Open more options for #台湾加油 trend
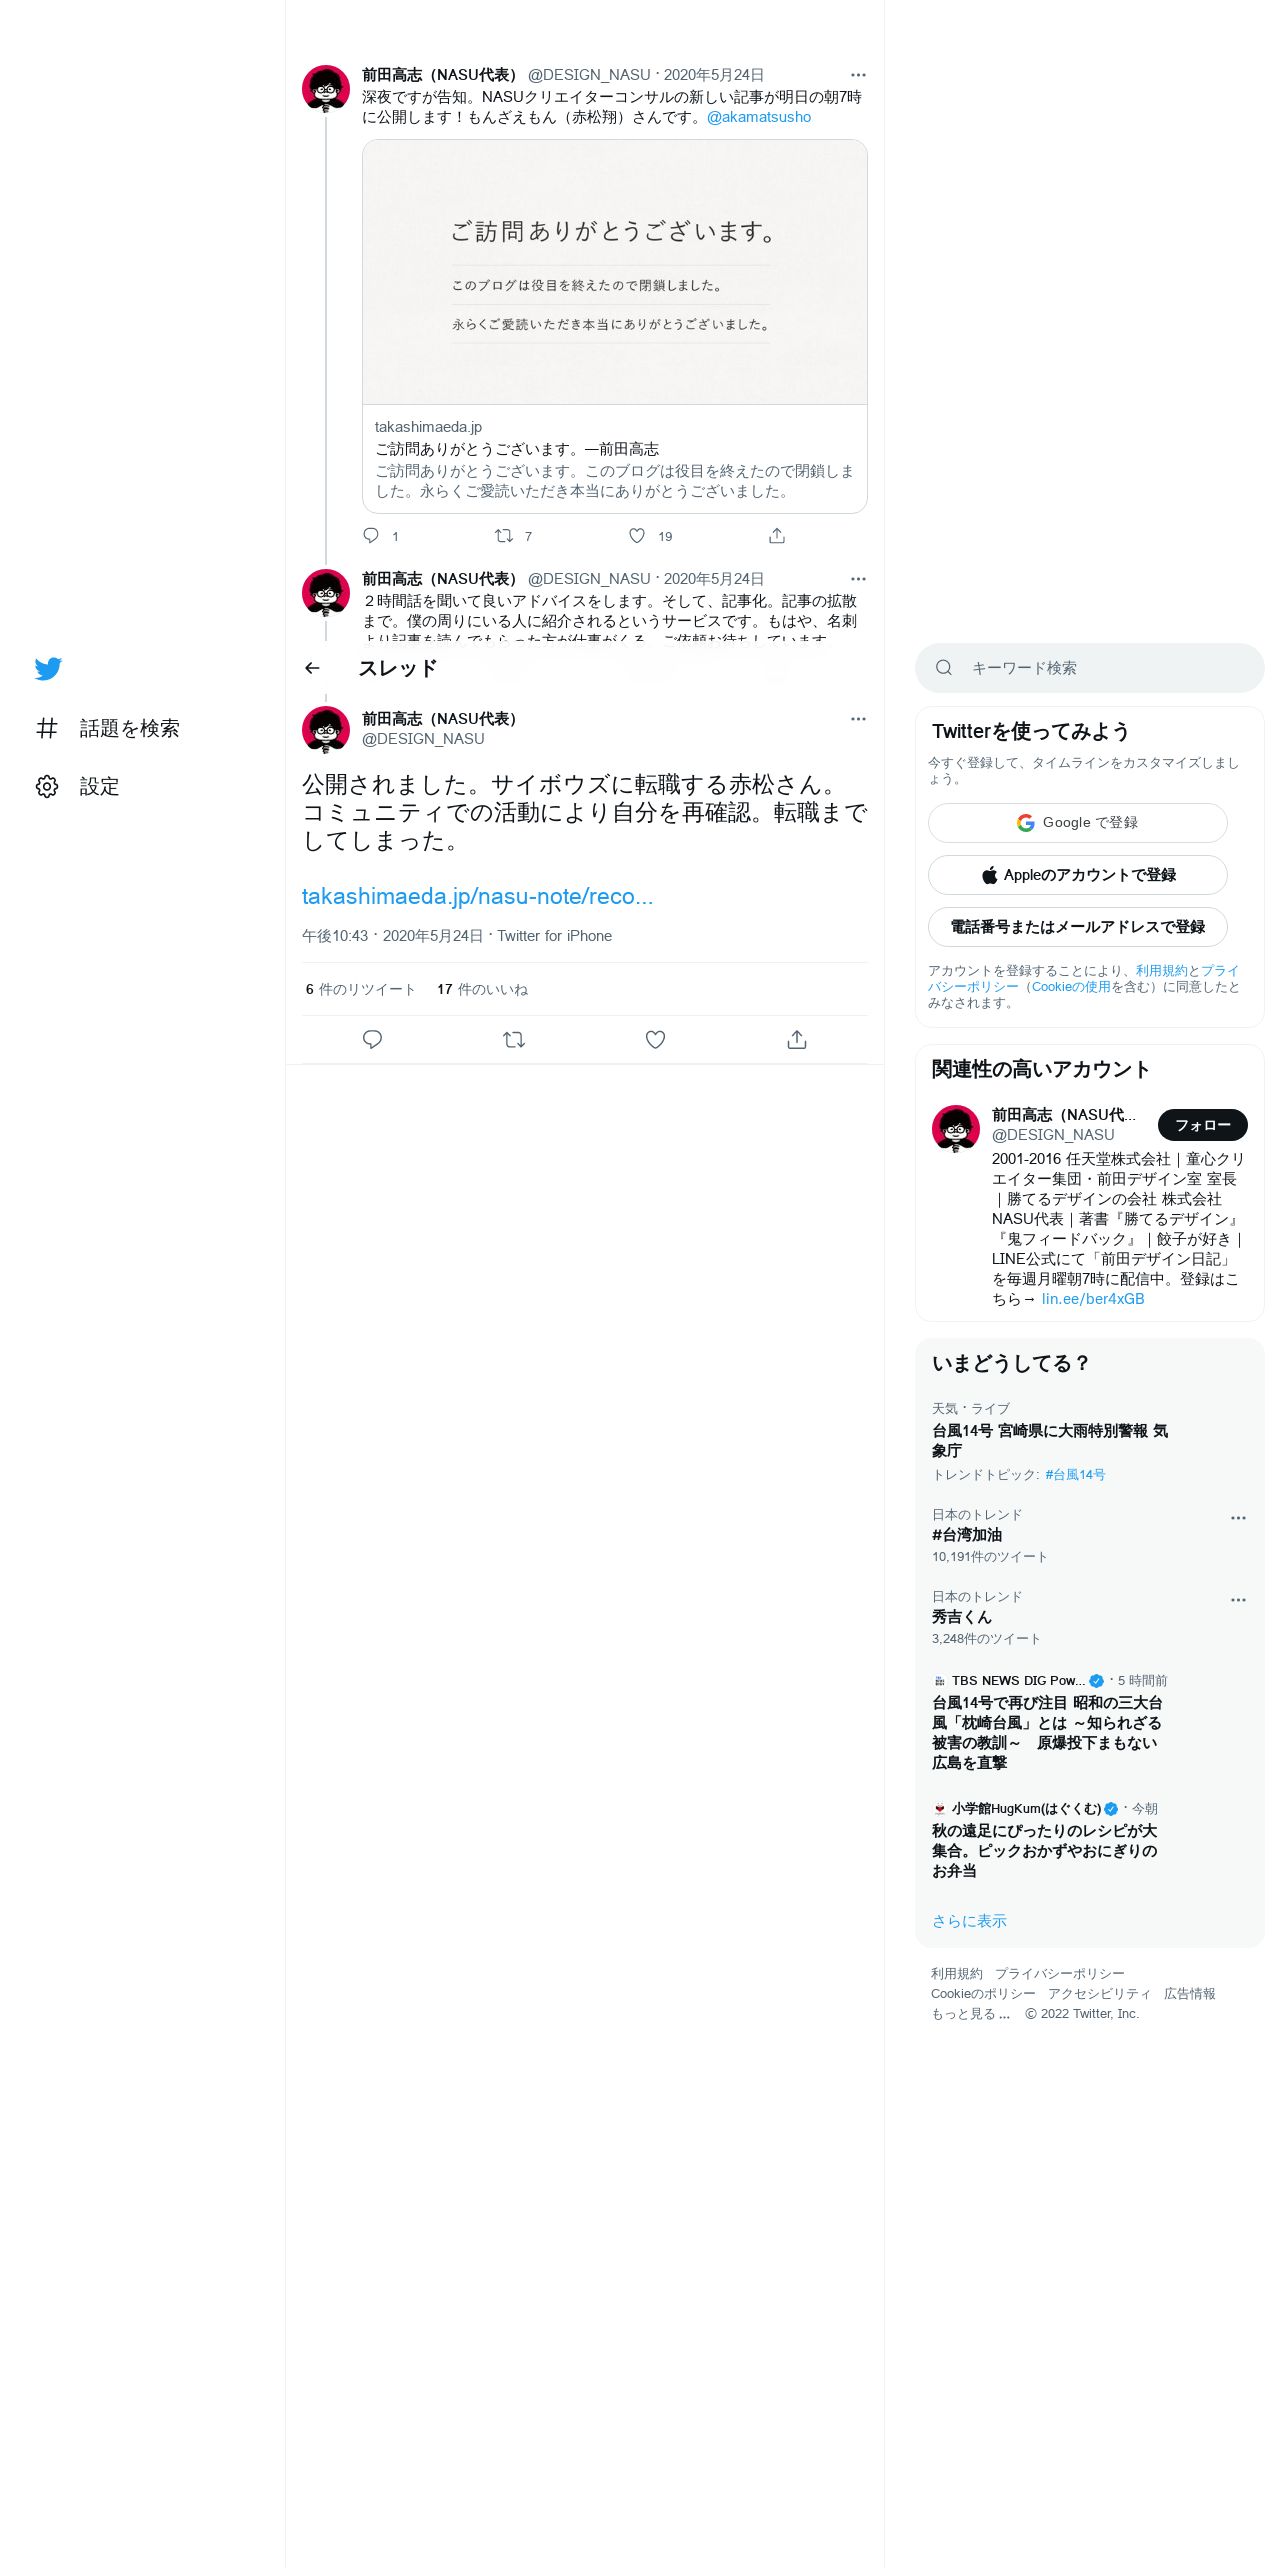 pos(1238,1518)
